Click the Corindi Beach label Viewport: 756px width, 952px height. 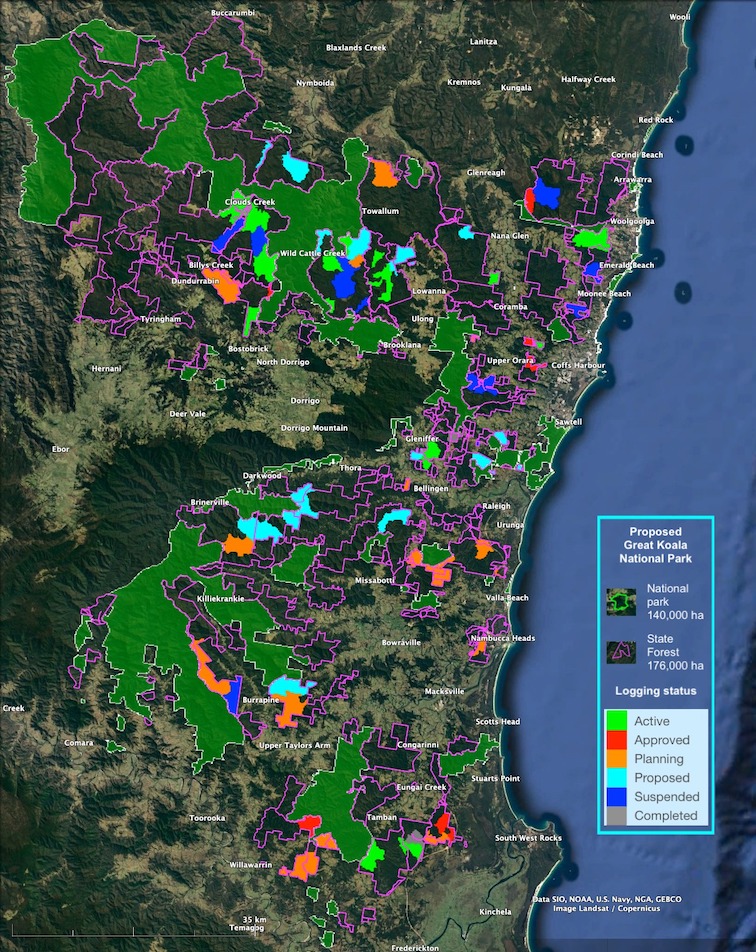[637, 155]
